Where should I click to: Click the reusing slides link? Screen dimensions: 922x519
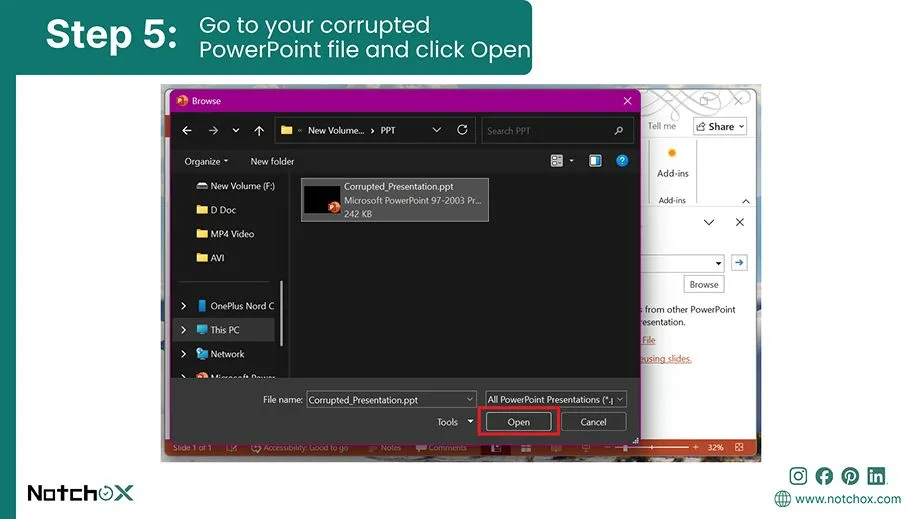coord(666,359)
